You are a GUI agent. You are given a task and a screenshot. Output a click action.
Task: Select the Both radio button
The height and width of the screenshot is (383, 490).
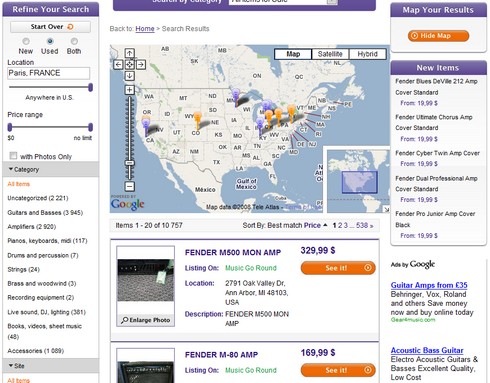[74, 41]
